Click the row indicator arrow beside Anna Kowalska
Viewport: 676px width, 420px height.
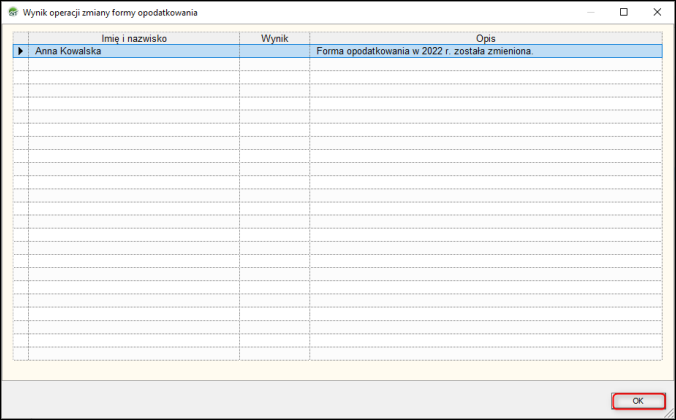pos(21,51)
